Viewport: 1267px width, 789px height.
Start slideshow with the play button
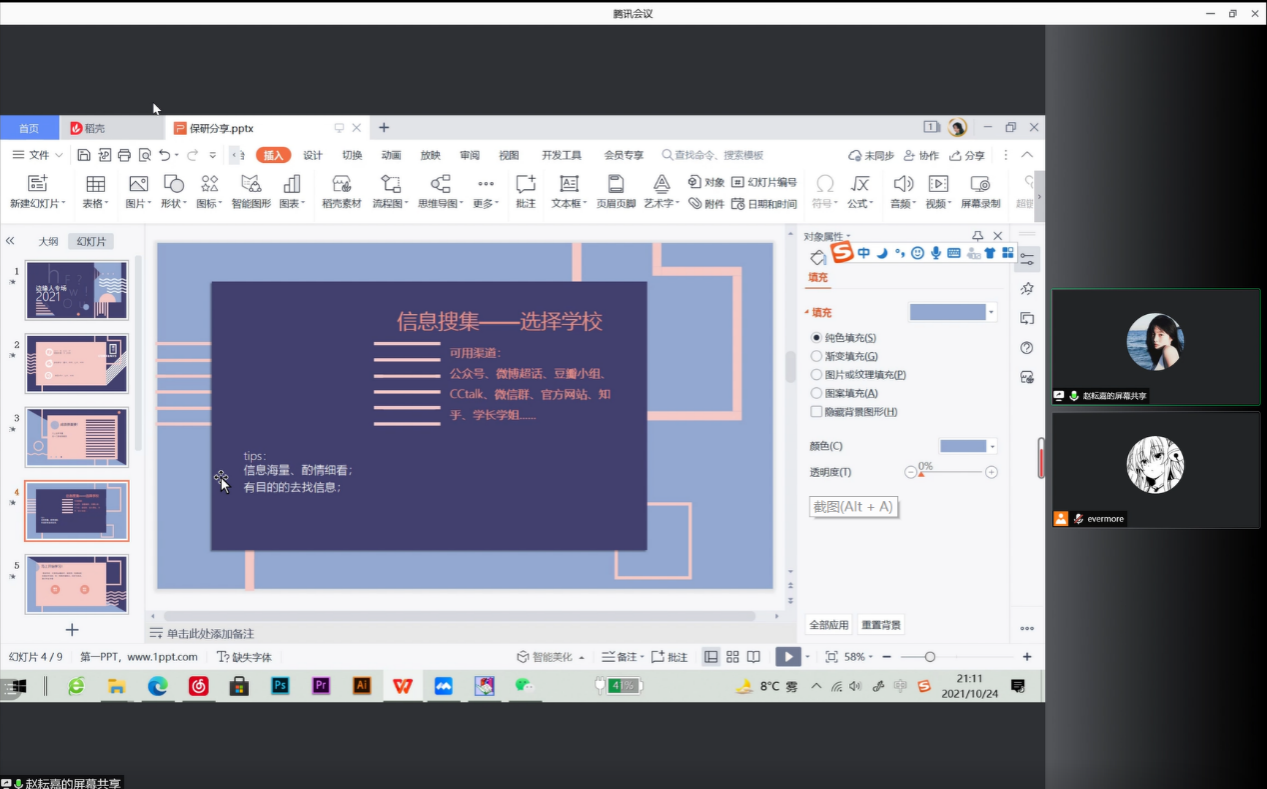point(789,657)
